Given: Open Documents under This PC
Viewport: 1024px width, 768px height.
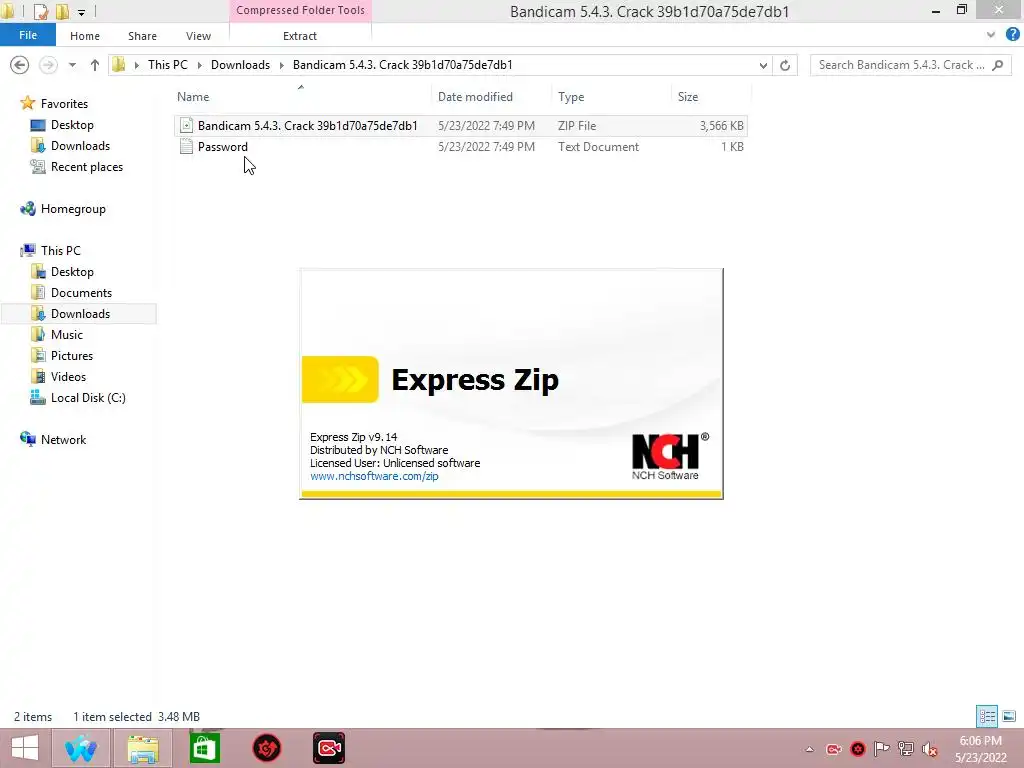Looking at the screenshot, I should tap(81, 293).
